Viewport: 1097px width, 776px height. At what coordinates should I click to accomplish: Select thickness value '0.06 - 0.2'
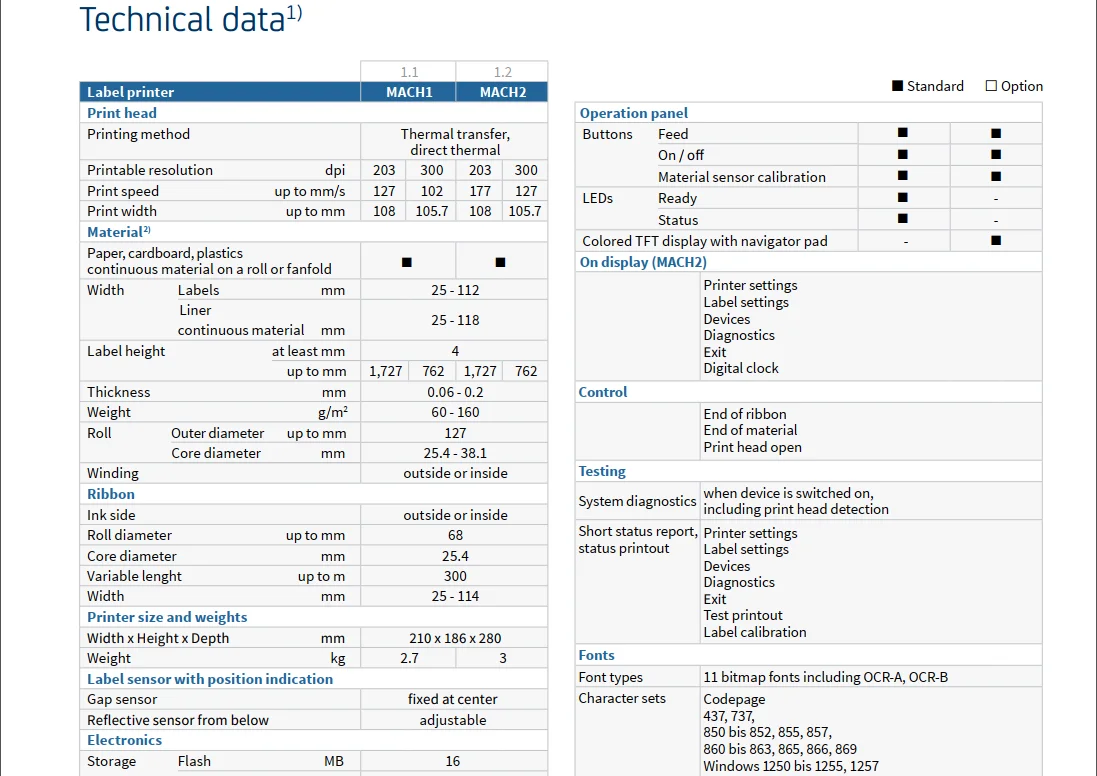[x=455, y=392]
